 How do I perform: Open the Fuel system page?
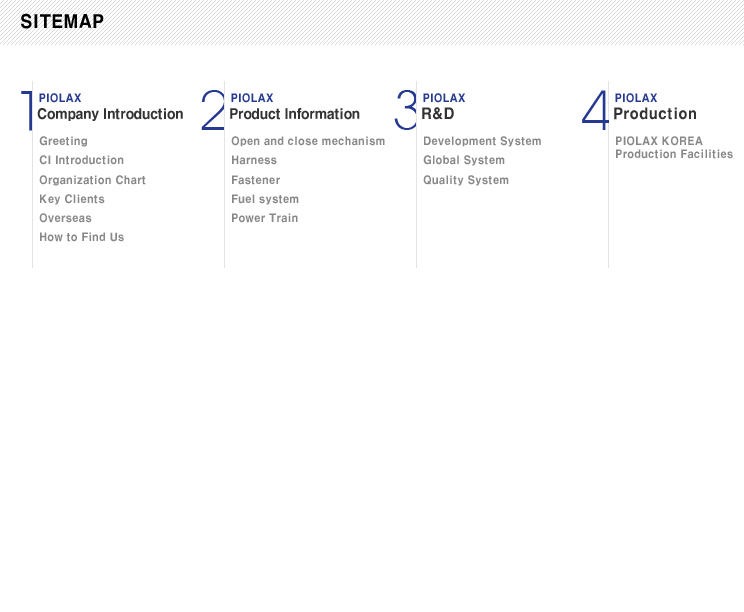click(x=265, y=199)
